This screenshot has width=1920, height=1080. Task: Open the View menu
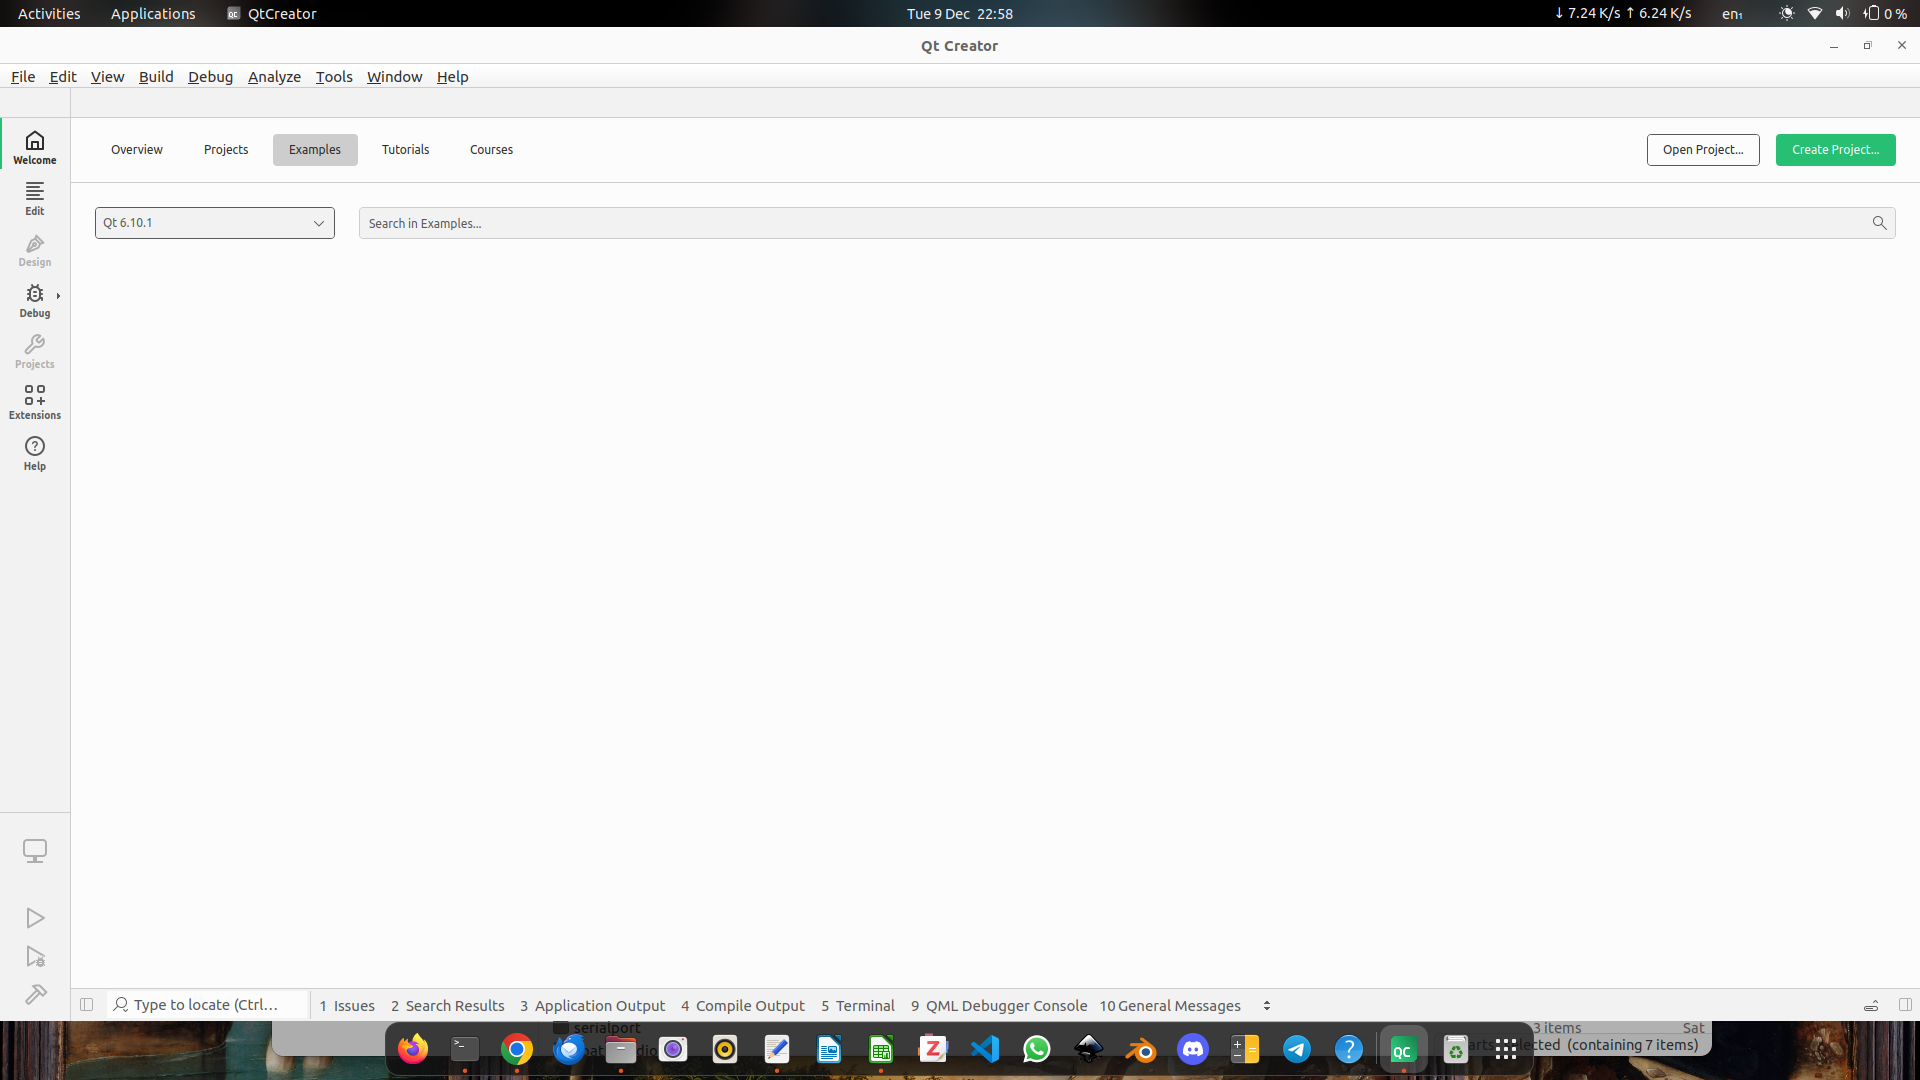107,77
